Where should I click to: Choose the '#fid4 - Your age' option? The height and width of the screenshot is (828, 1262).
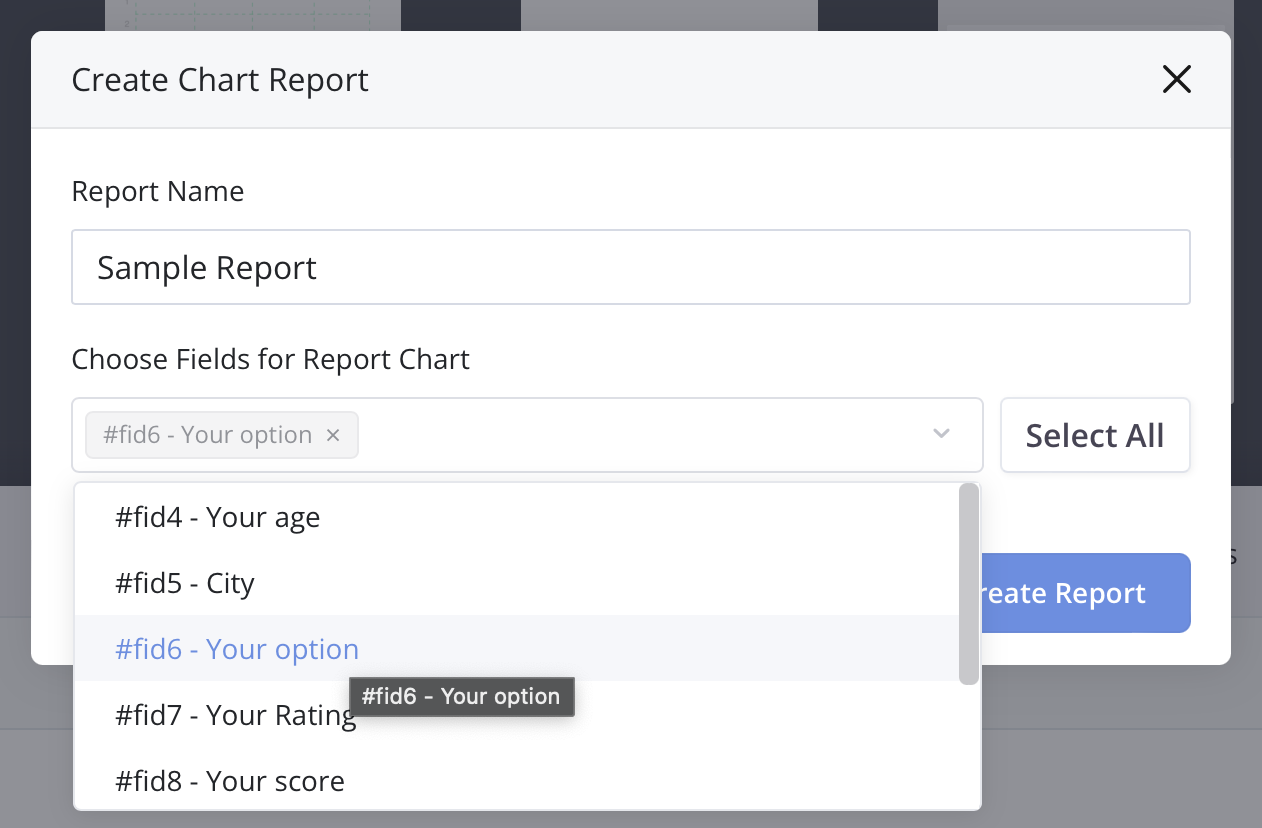pyautogui.click(x=218, y=517)
